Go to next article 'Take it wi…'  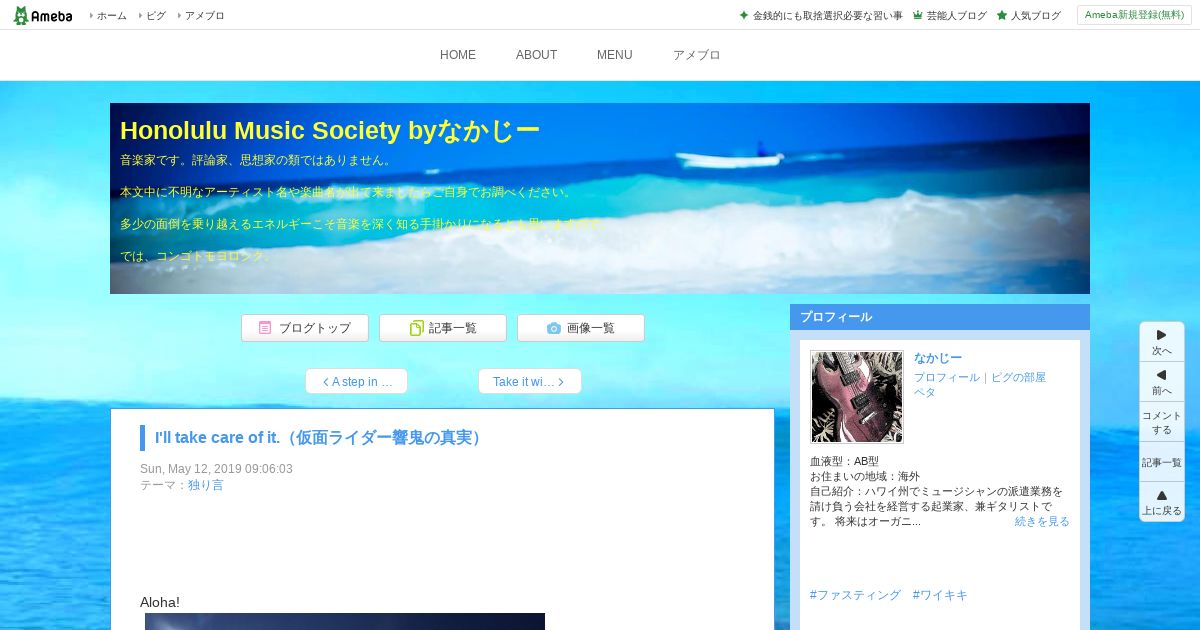[x=529, y=381]
